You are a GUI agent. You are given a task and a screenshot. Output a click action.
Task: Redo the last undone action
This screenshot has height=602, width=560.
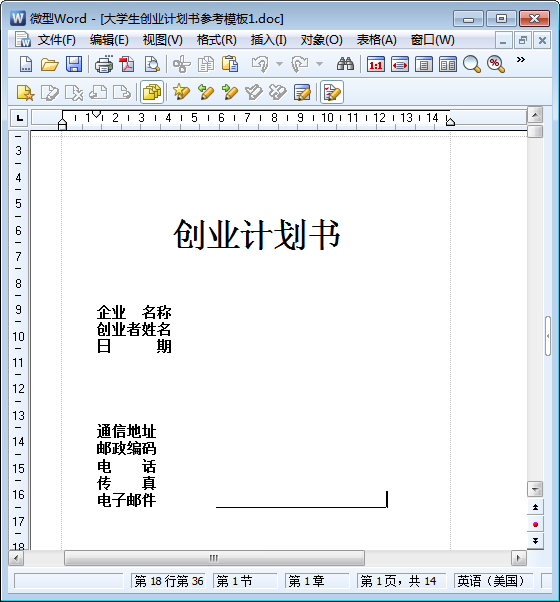click(x=300, y=64)
